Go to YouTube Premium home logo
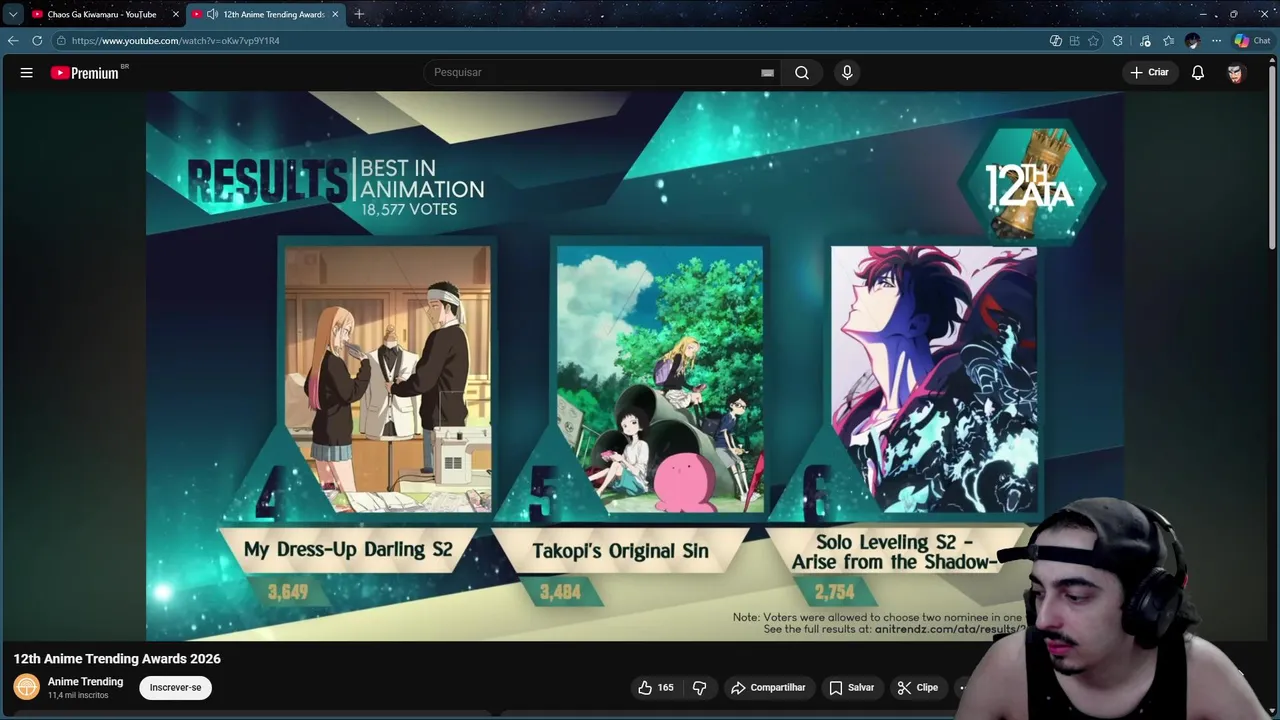 point(86,72)
